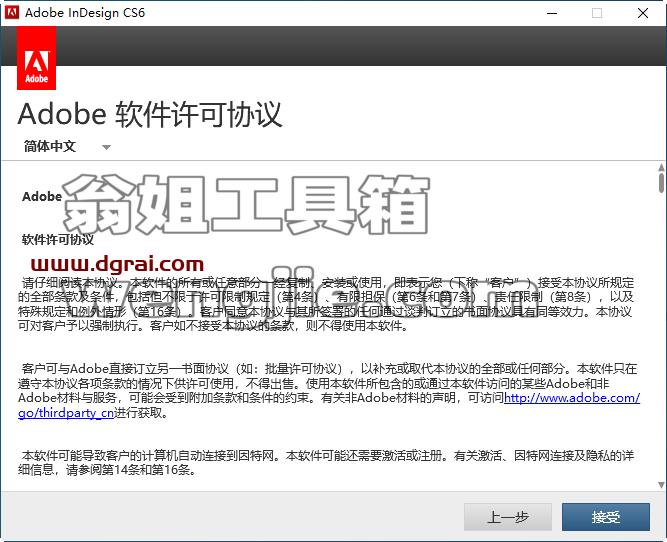Click the disabled maximize window button
This screenshot has height=542, width=667.
click(597, 13)
